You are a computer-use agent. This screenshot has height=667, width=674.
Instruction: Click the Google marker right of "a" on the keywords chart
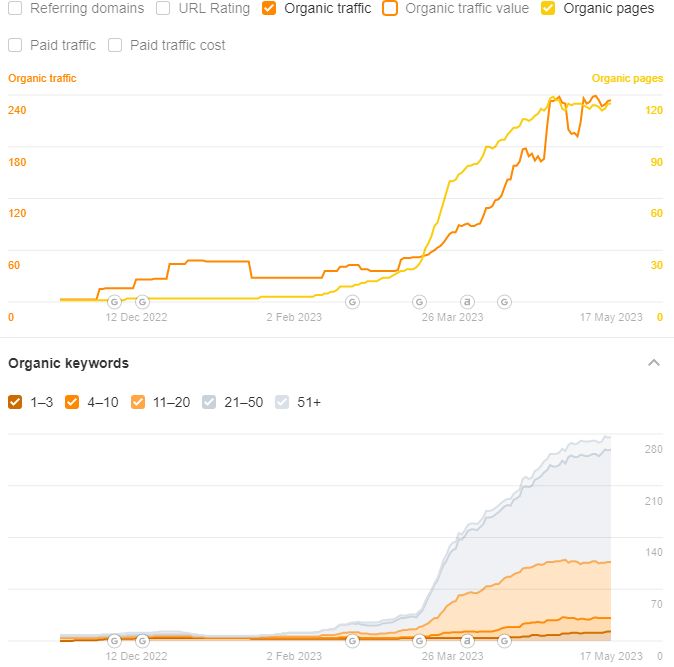click(x=504, y=640)
